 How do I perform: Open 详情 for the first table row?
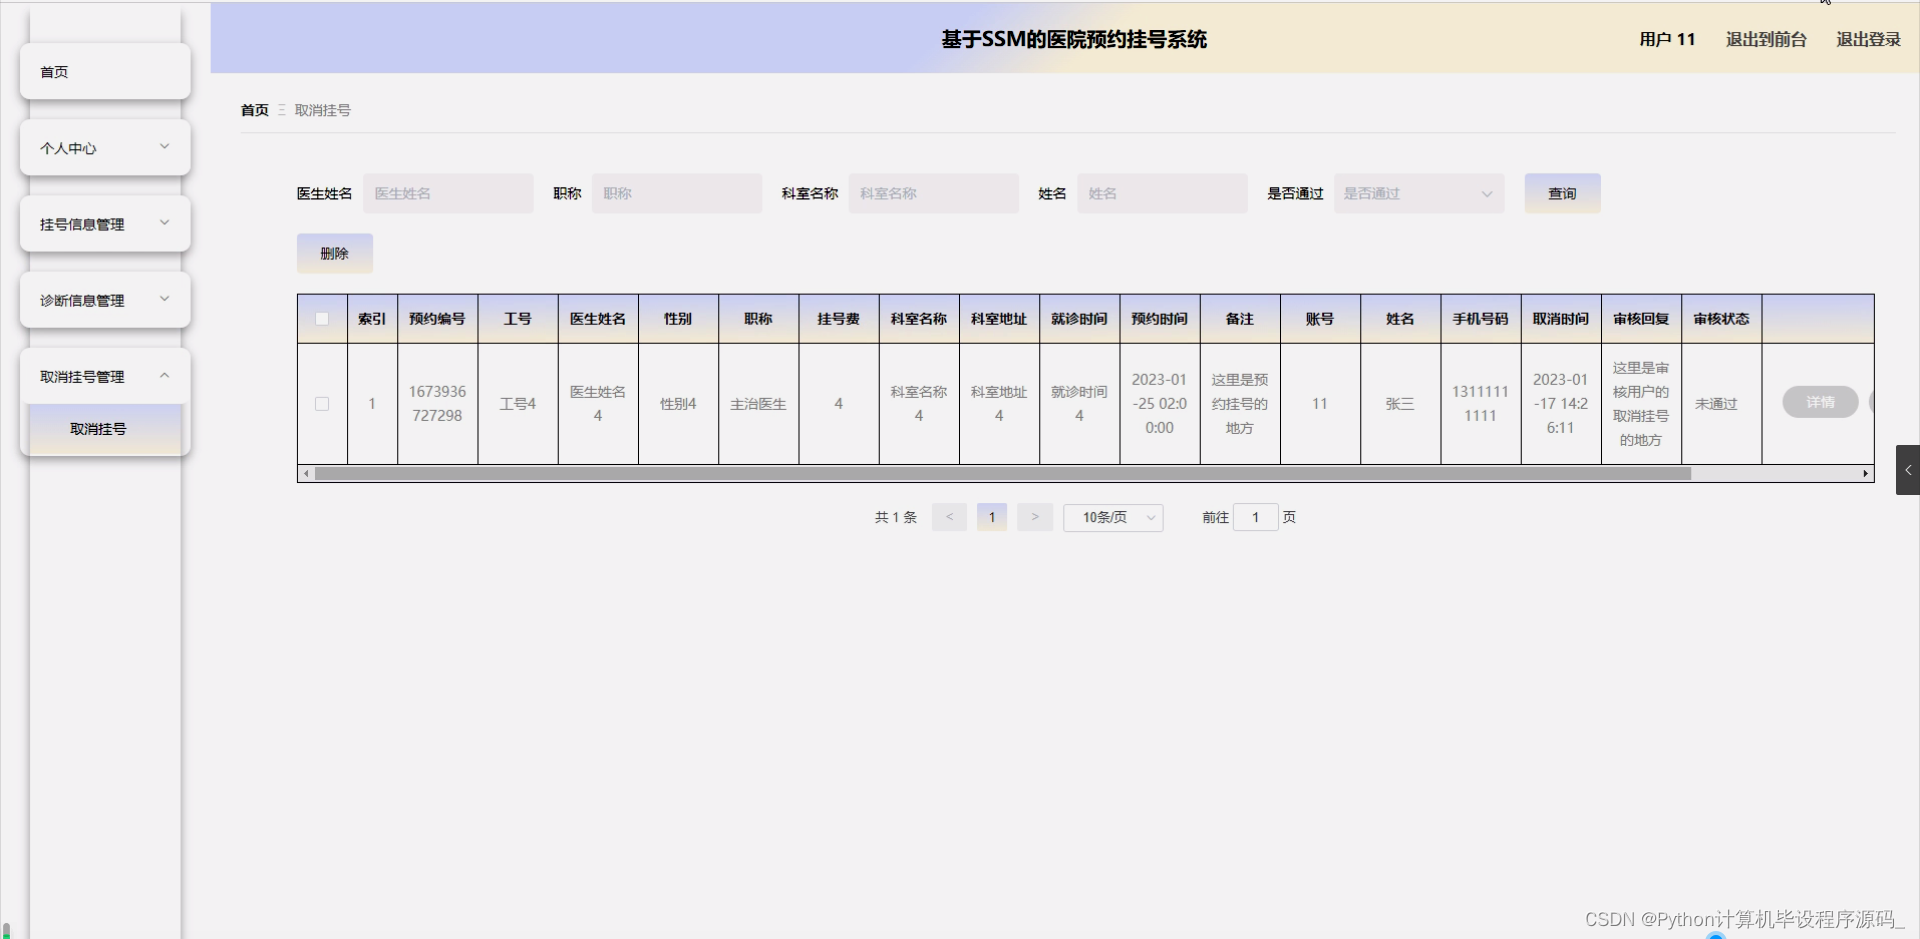(x=1820, y=402)
